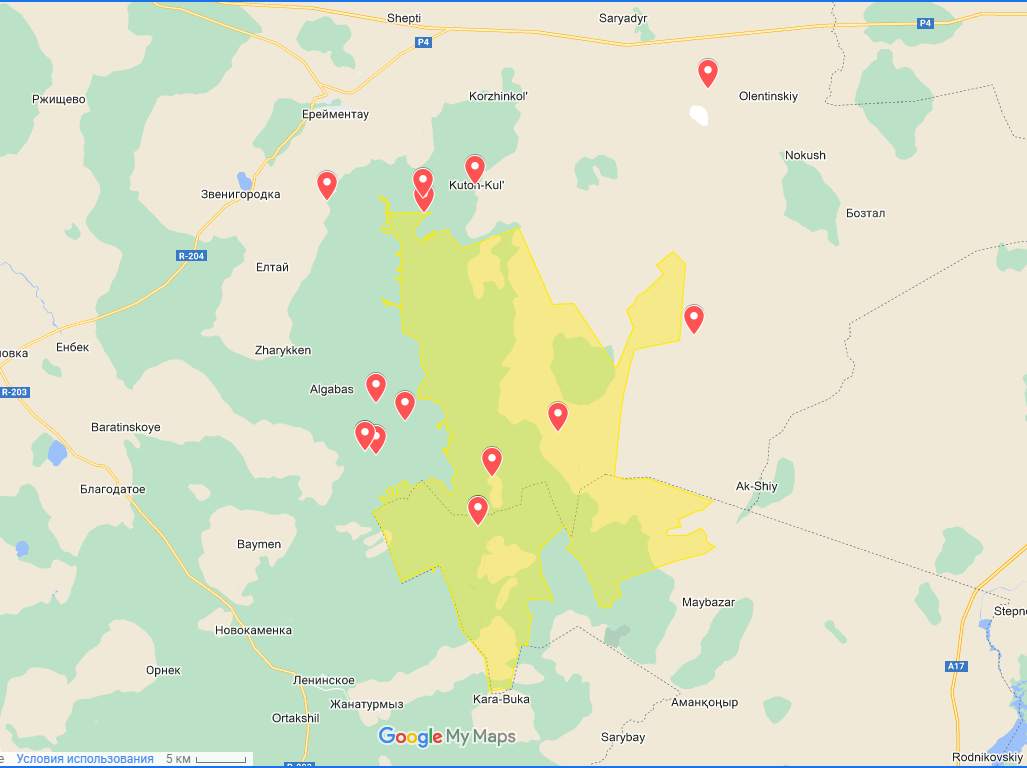Select the Olentinskiy label
This screenshot has width=1027, height=768.
coord(768,96)
